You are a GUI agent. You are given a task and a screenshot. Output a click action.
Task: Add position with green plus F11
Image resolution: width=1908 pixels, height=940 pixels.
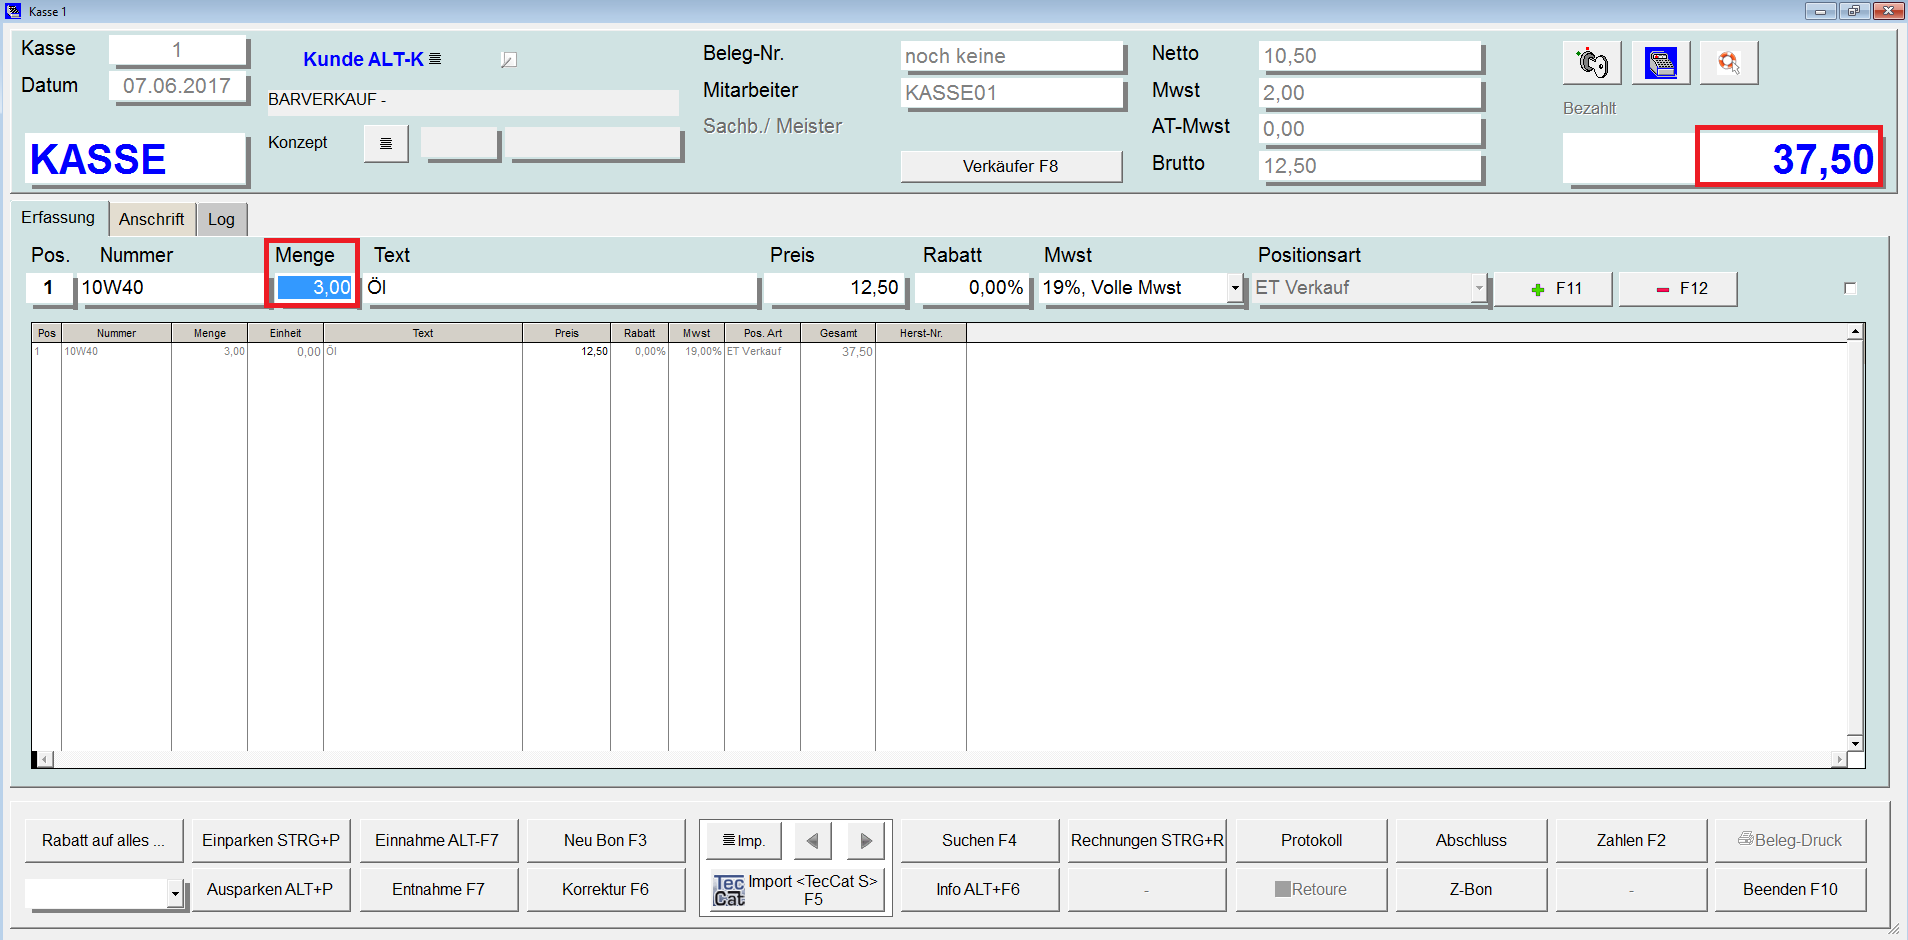point(1553,289)
